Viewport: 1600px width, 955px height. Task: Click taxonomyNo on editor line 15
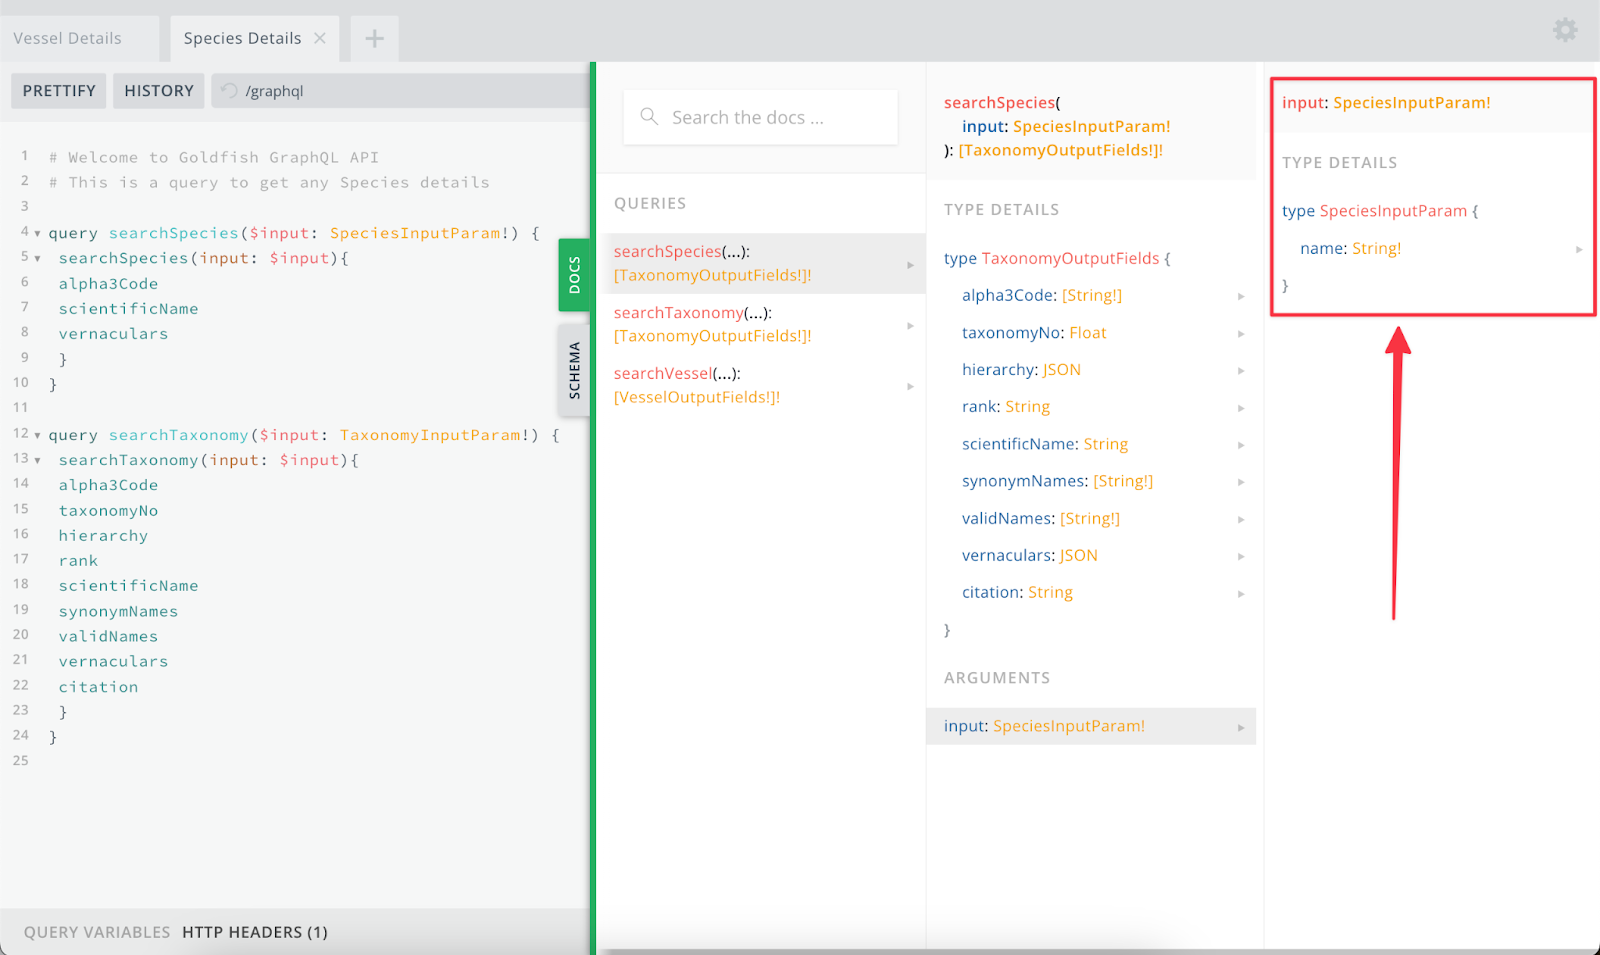(x=108, y=511)
